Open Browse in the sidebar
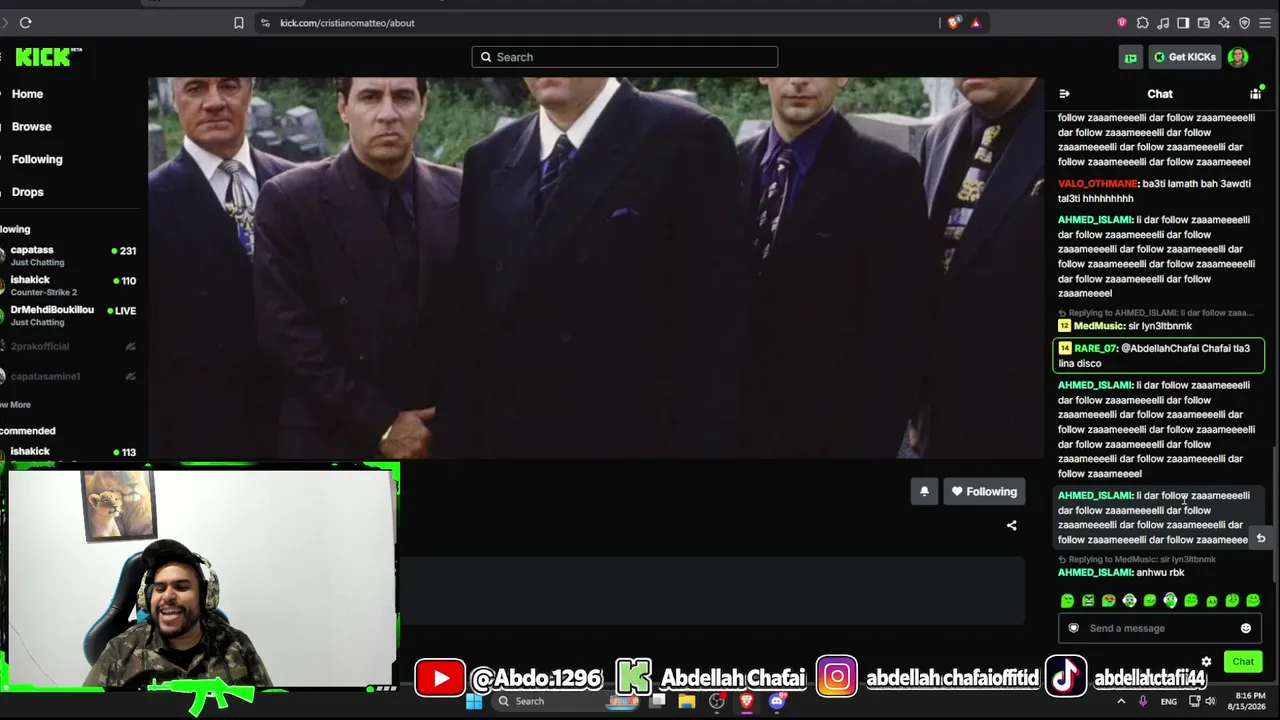Viewport: 1280px width, 720px height. pos(31,127)
